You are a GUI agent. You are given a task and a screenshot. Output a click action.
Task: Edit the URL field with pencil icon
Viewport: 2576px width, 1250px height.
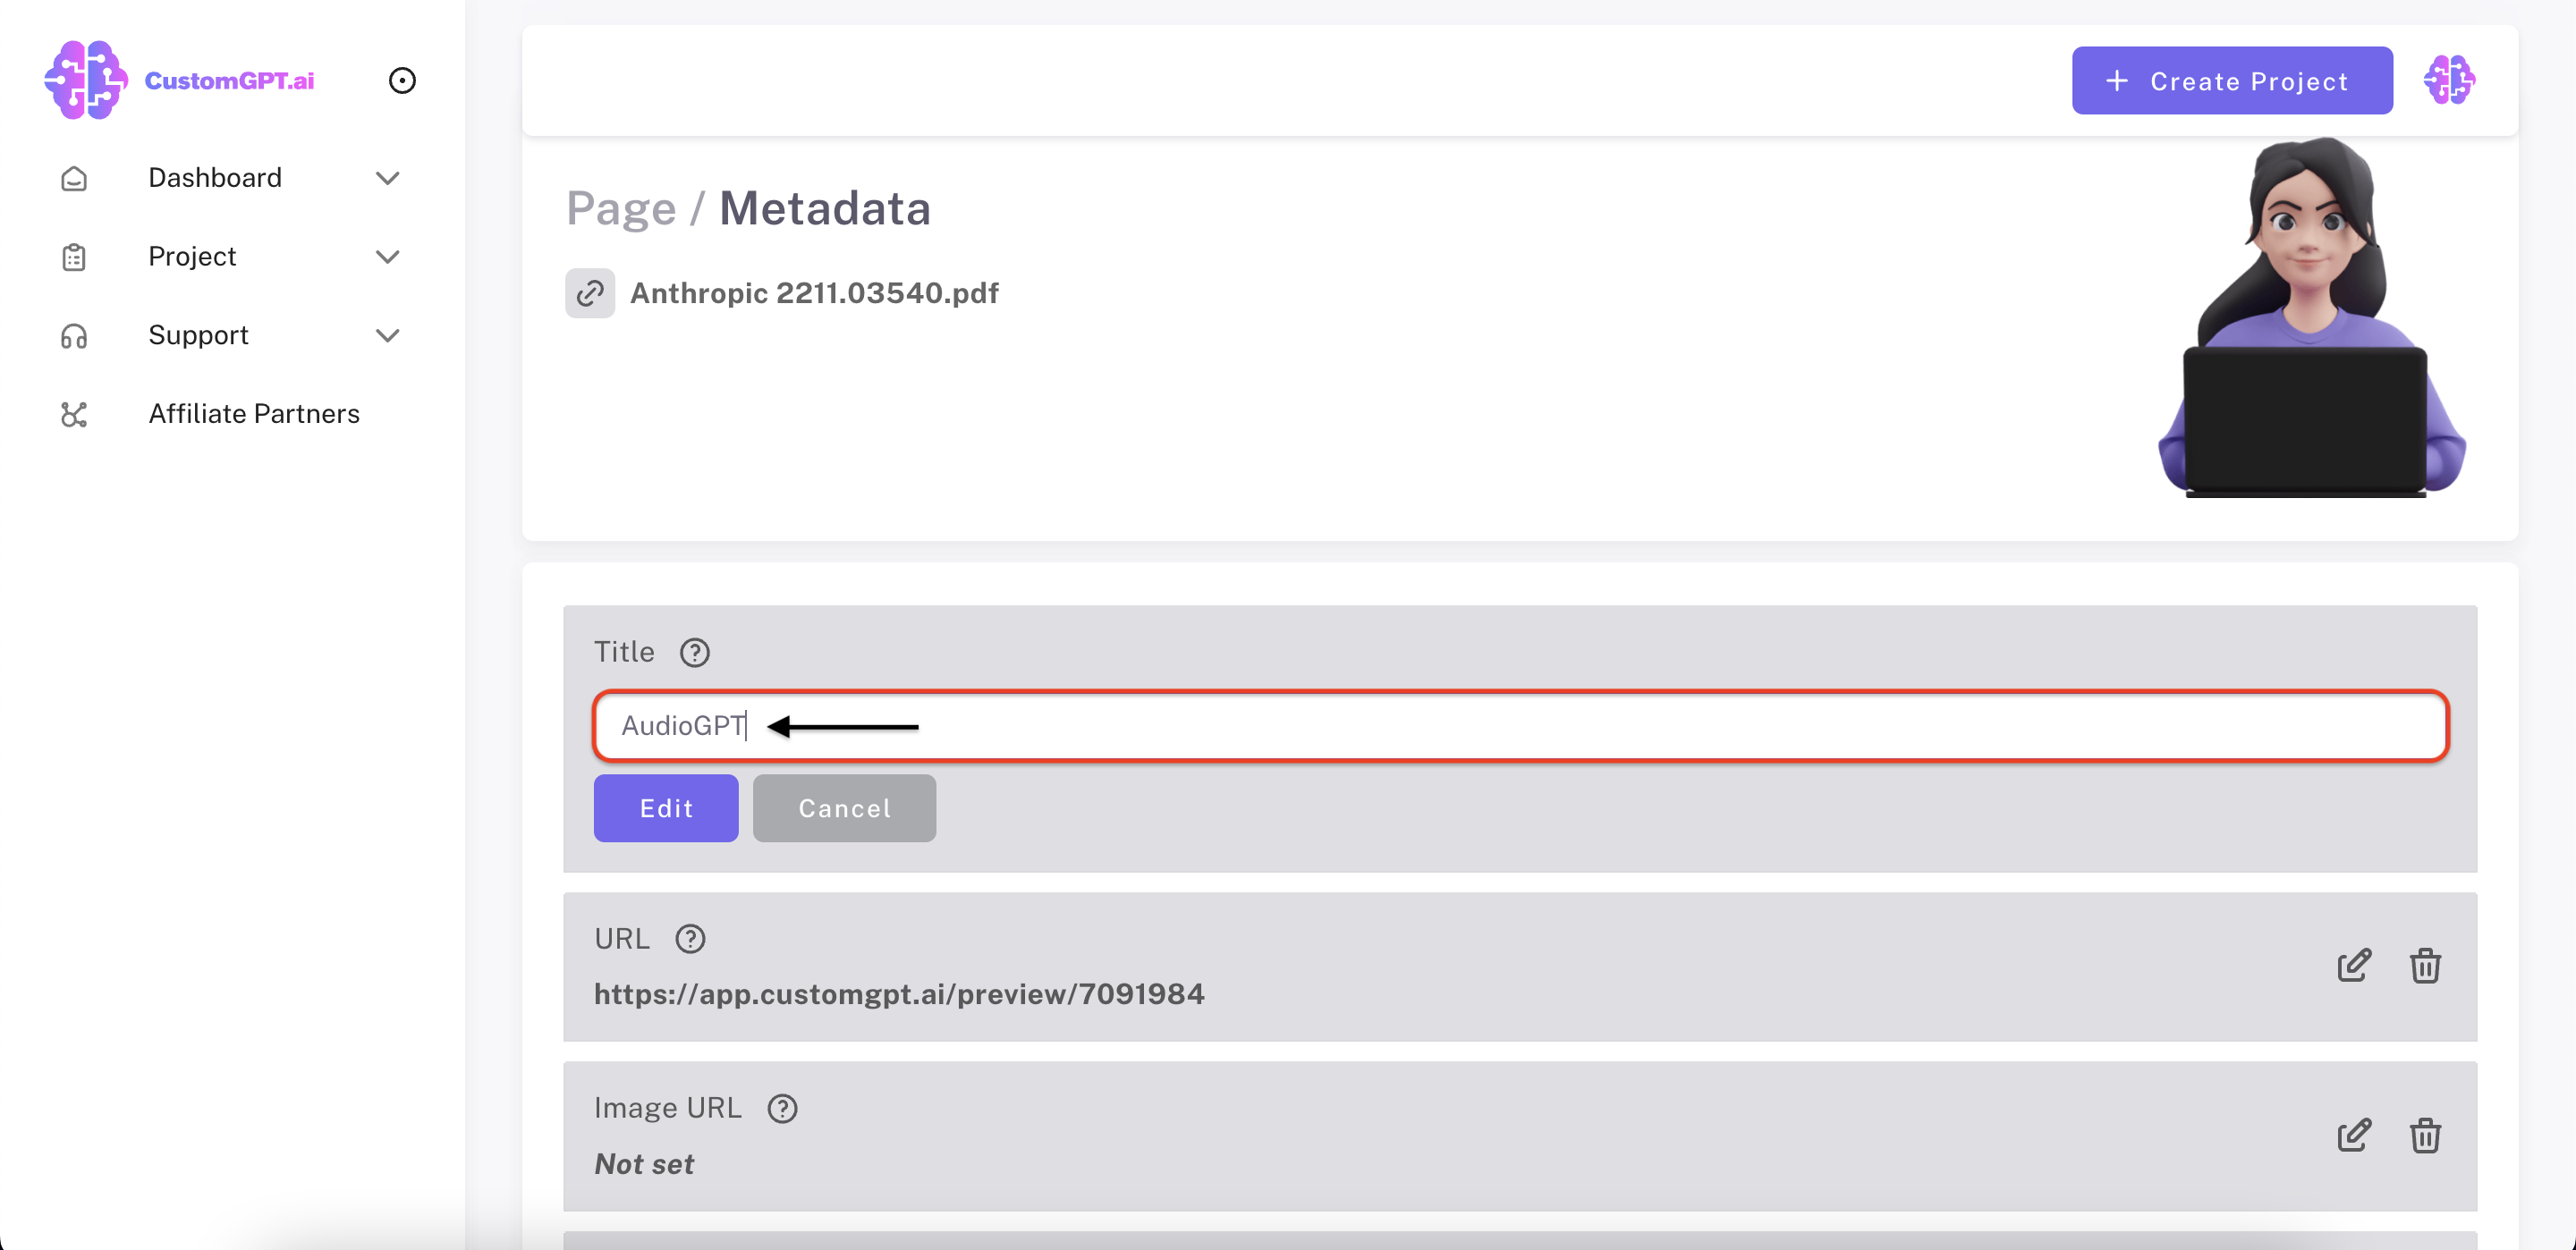click(x=2353, y=965)
